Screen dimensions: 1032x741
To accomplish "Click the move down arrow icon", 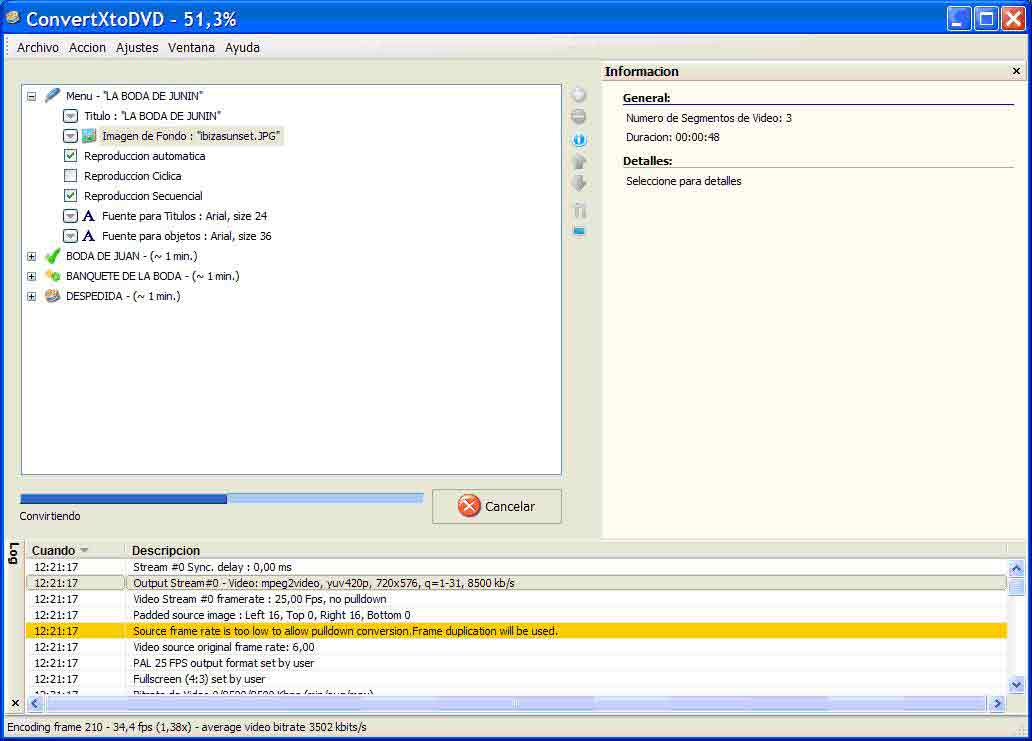I will pos(579,183).
